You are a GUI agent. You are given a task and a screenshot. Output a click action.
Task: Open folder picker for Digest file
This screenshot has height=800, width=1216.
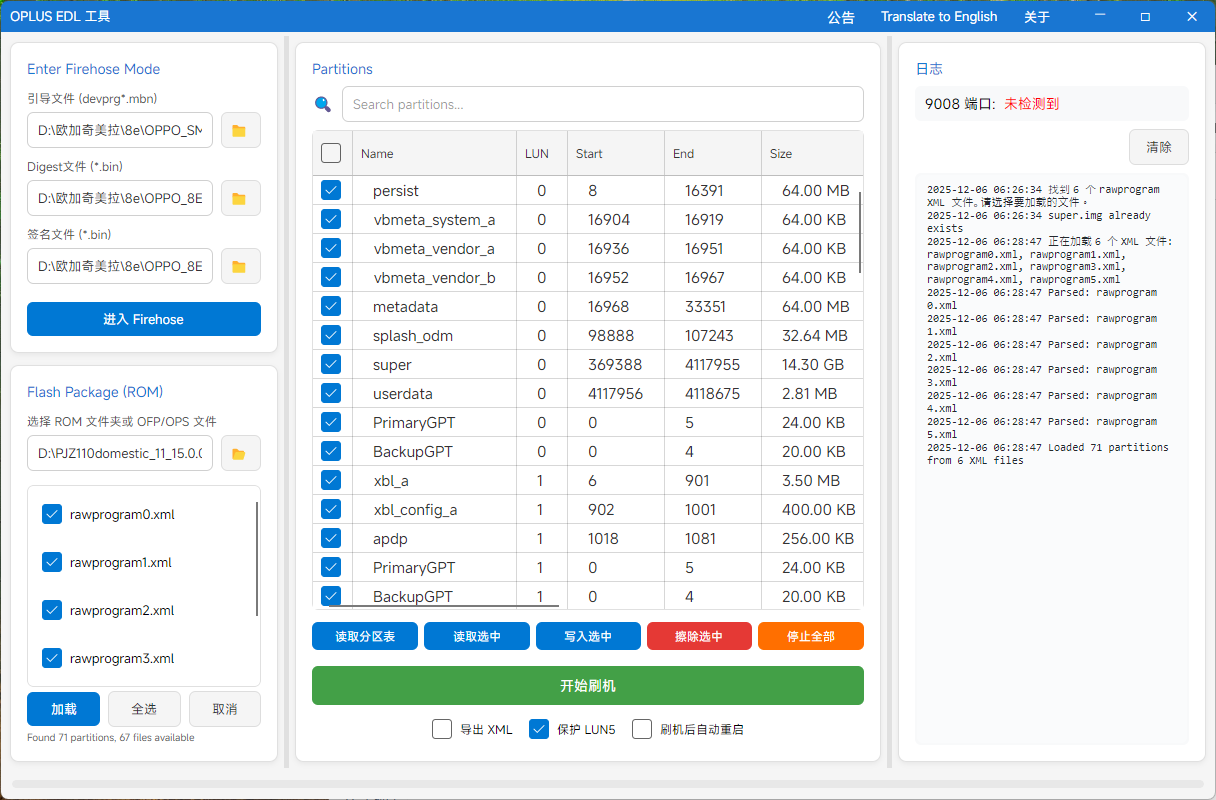pos(240,198)
